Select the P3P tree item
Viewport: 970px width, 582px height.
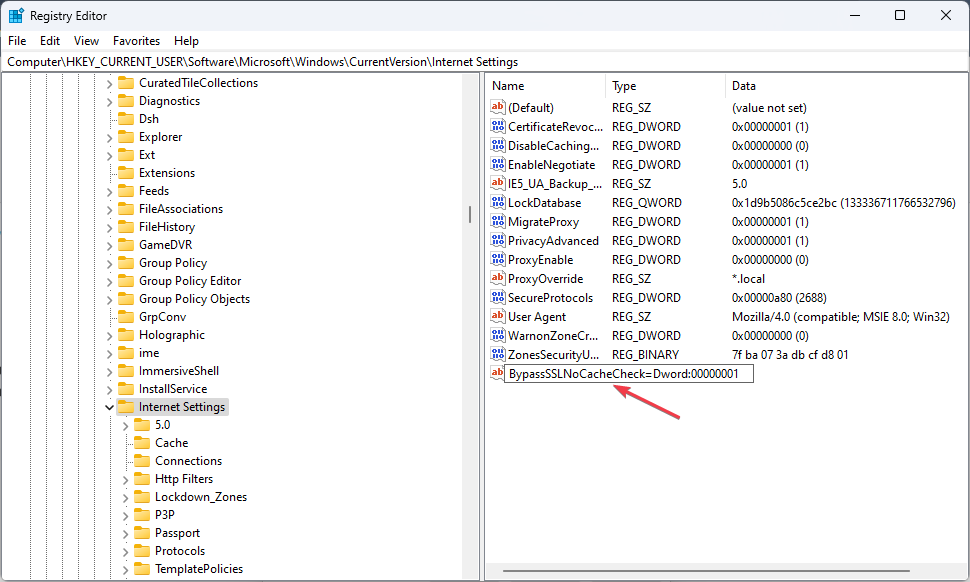click(165, 515)
